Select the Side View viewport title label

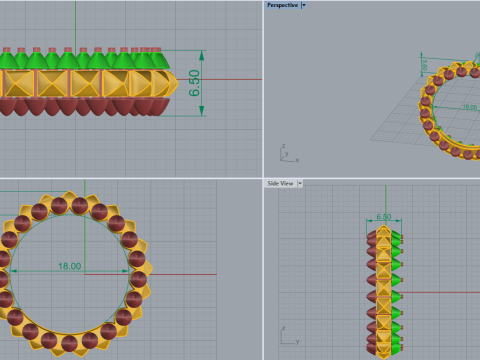tap(280, 183)
